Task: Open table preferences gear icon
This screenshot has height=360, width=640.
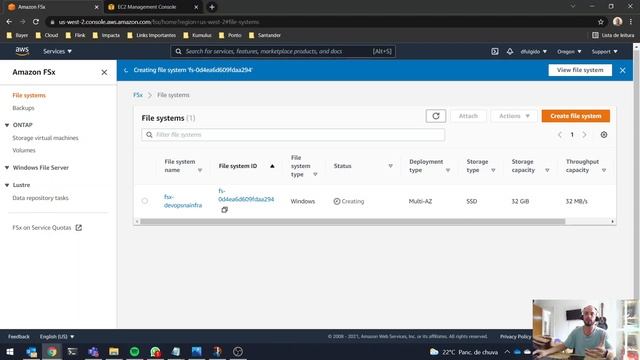Action: 604,135
